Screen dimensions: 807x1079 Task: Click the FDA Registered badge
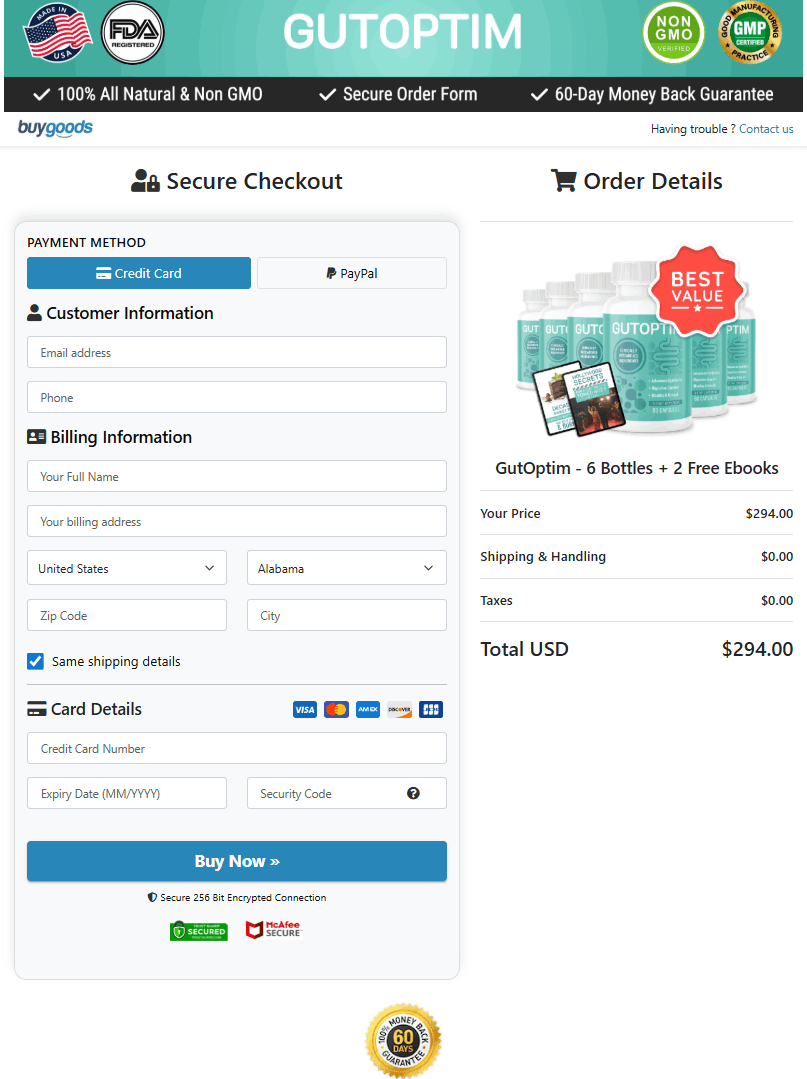pos(133,33)
